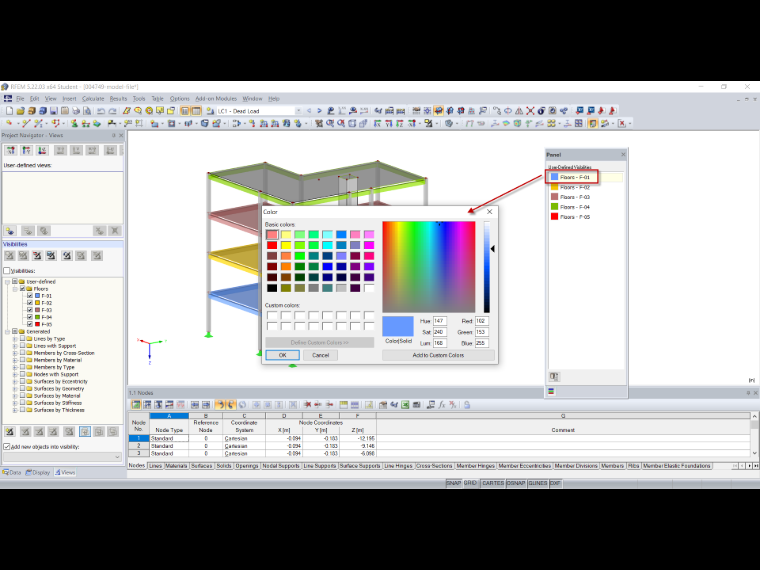The height and width of the screenshot is (570, 760).
Task: Close the Color dialog with X
Action: [490, 212]
